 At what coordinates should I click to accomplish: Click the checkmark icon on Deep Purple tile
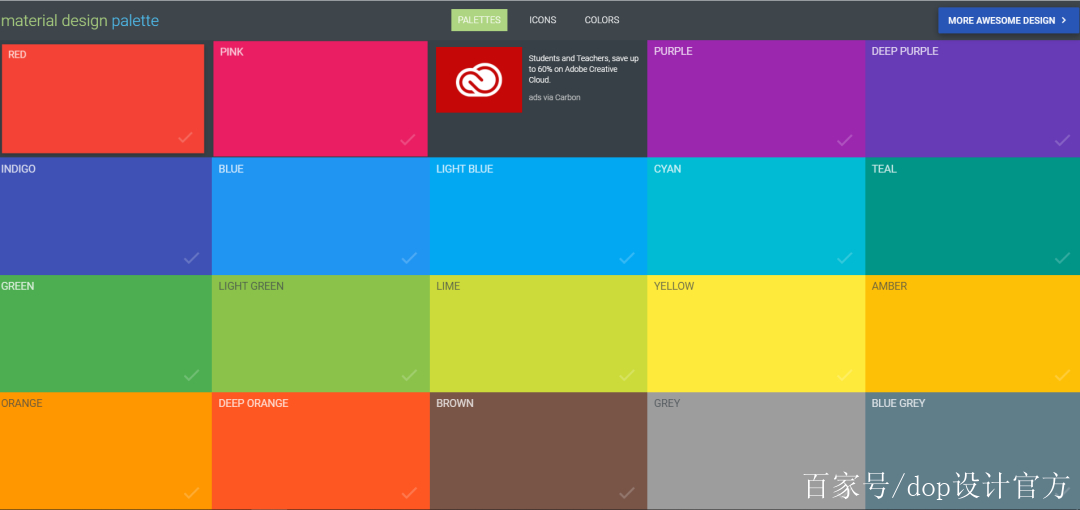[1062, 141]
